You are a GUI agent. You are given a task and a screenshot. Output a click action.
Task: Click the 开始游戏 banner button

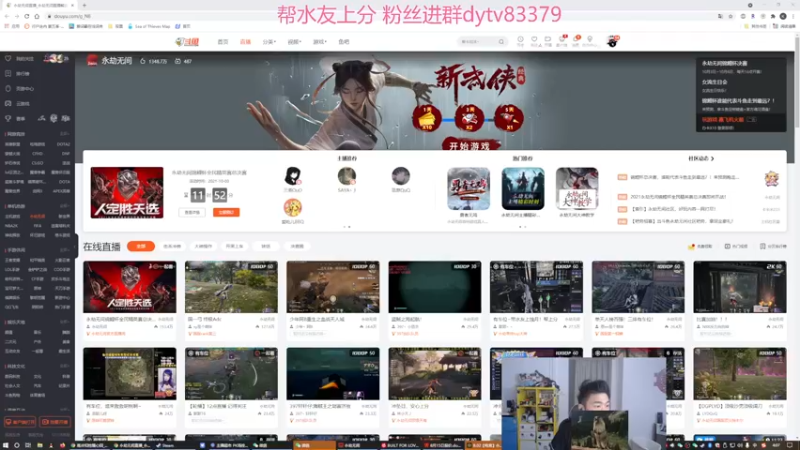coord(469,145)
